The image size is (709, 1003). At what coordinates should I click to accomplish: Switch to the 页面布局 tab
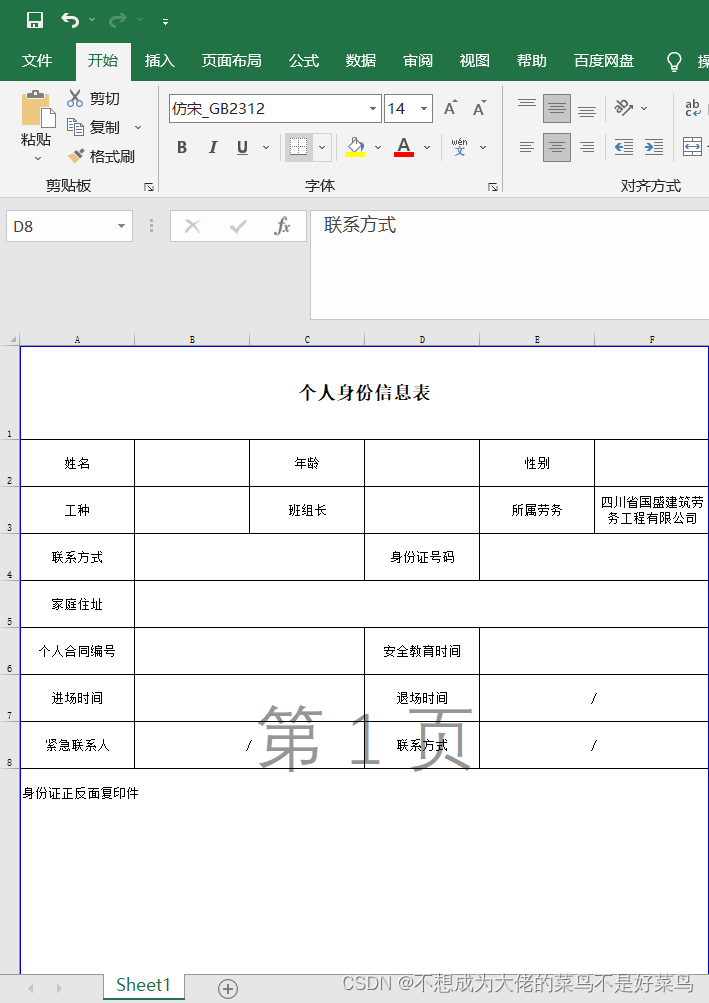point(232,61)
